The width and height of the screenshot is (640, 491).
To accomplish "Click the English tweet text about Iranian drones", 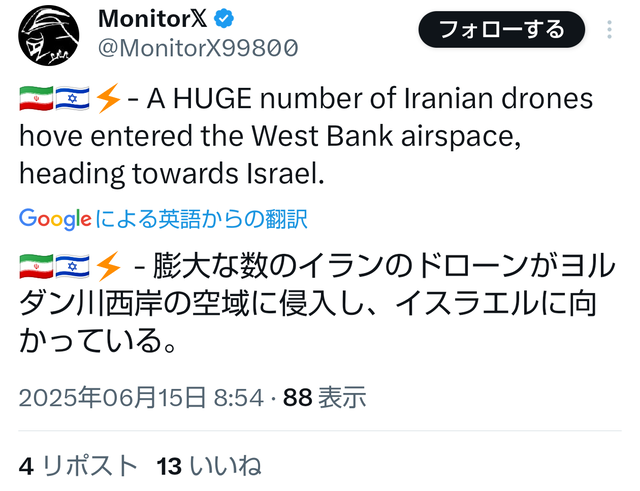I will click(x=306, y=136).
